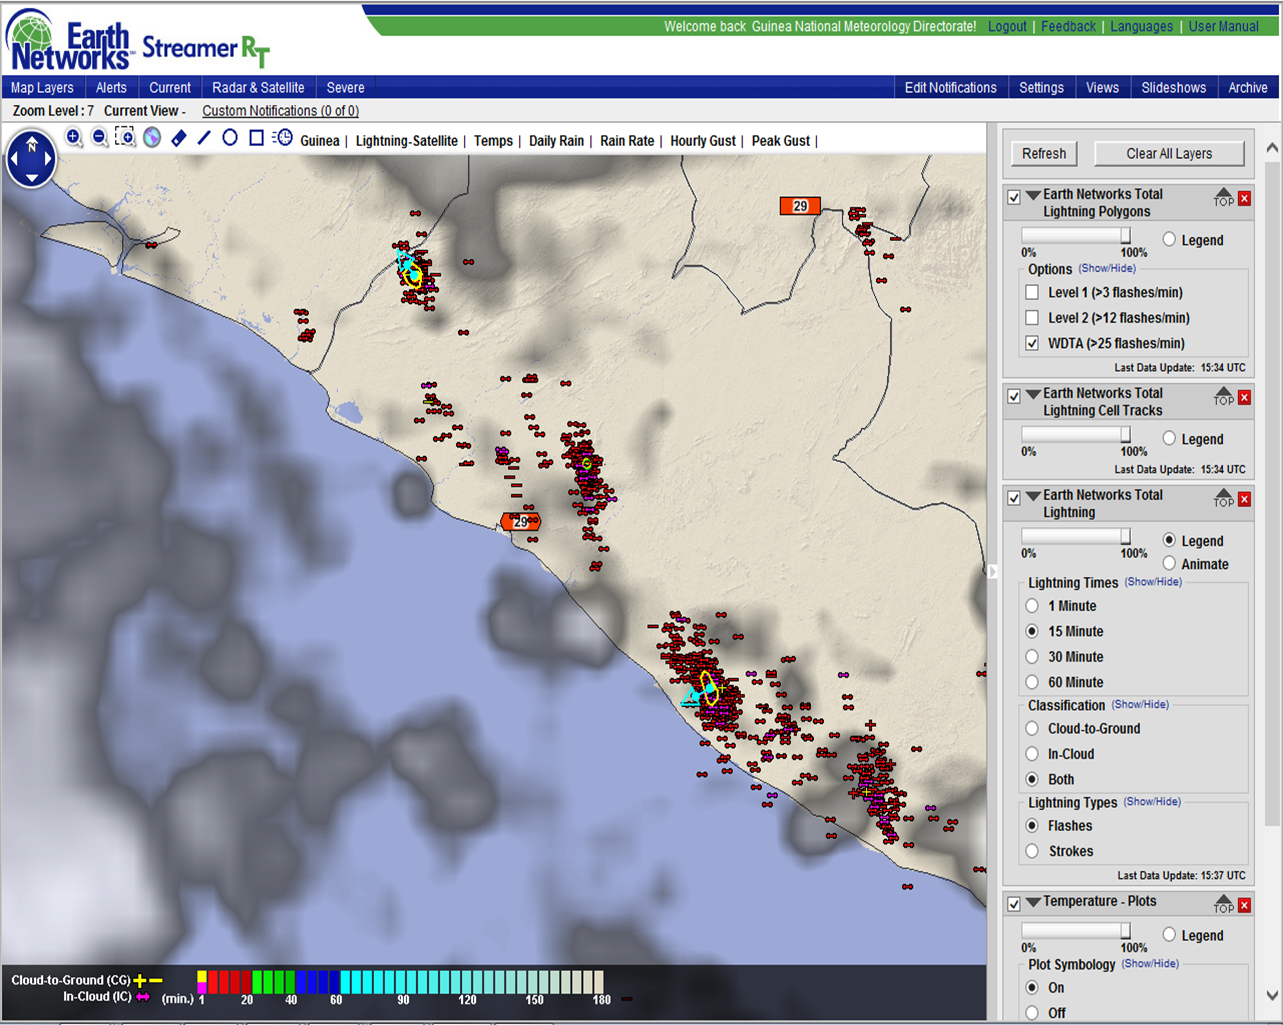Toggle Show/Hide for Classification
Image resolution: width=1283 pixels, height=1025 pixels.
tap(1140, 704)
